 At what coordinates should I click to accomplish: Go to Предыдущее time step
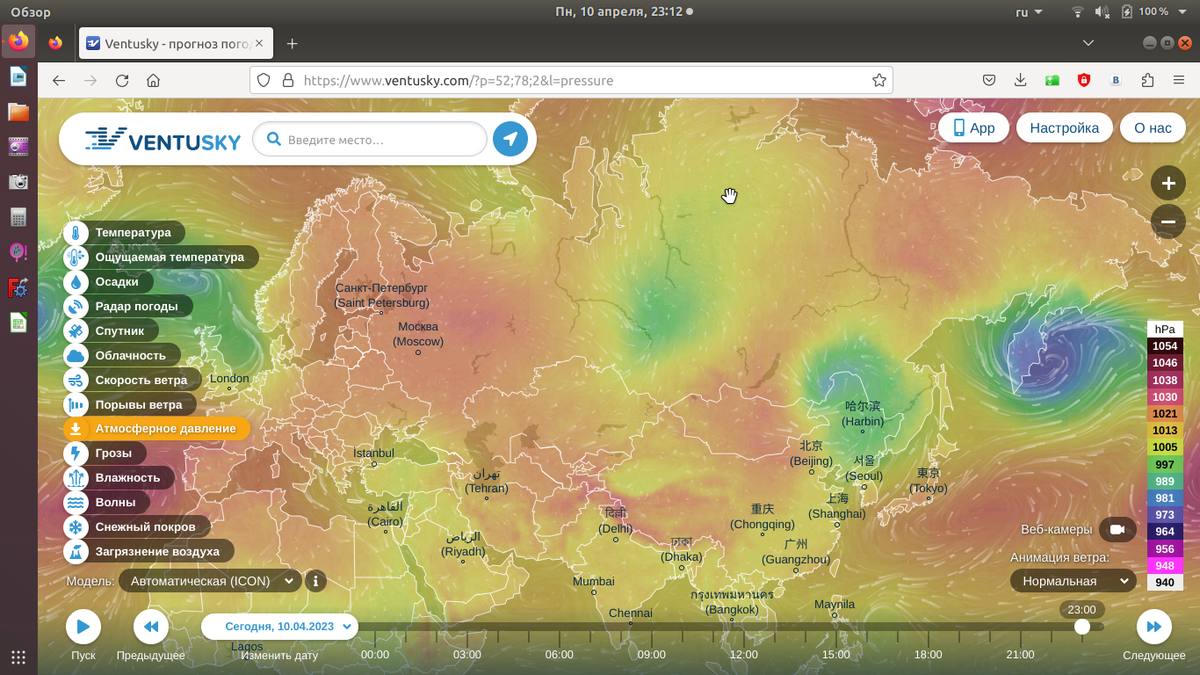[x=151, y=627]
